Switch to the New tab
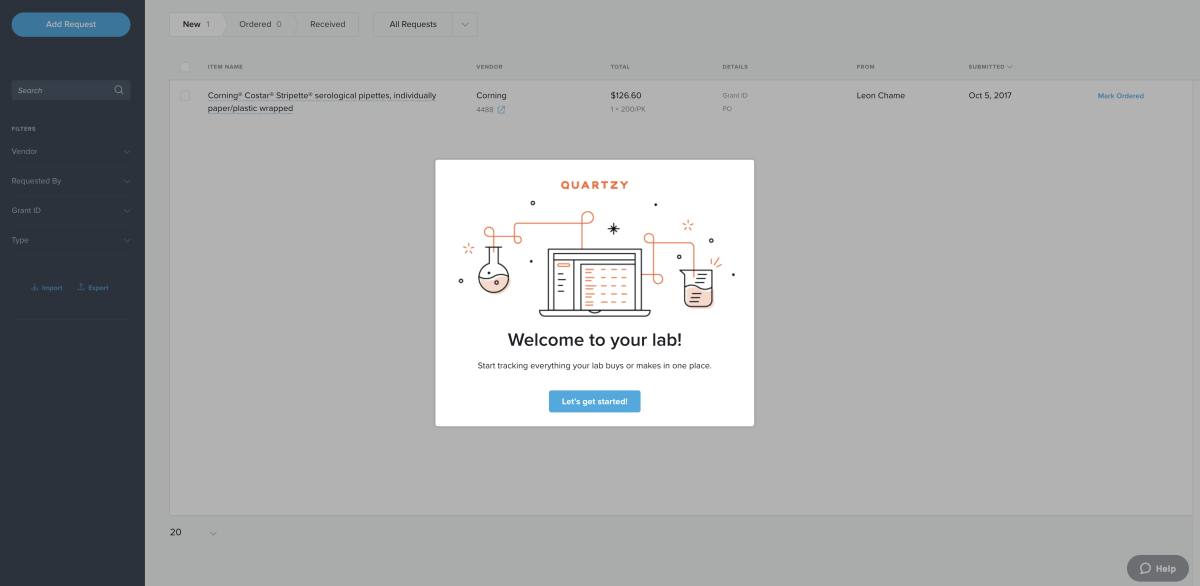1200x586 pixels. 196,24
